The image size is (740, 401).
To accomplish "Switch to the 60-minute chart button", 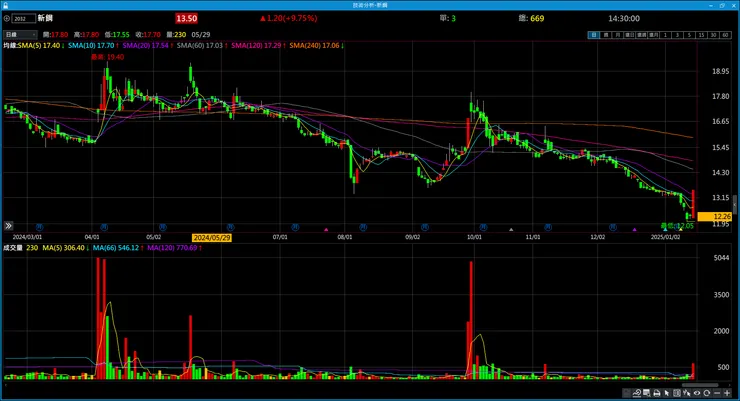I will tap(725, 35).
